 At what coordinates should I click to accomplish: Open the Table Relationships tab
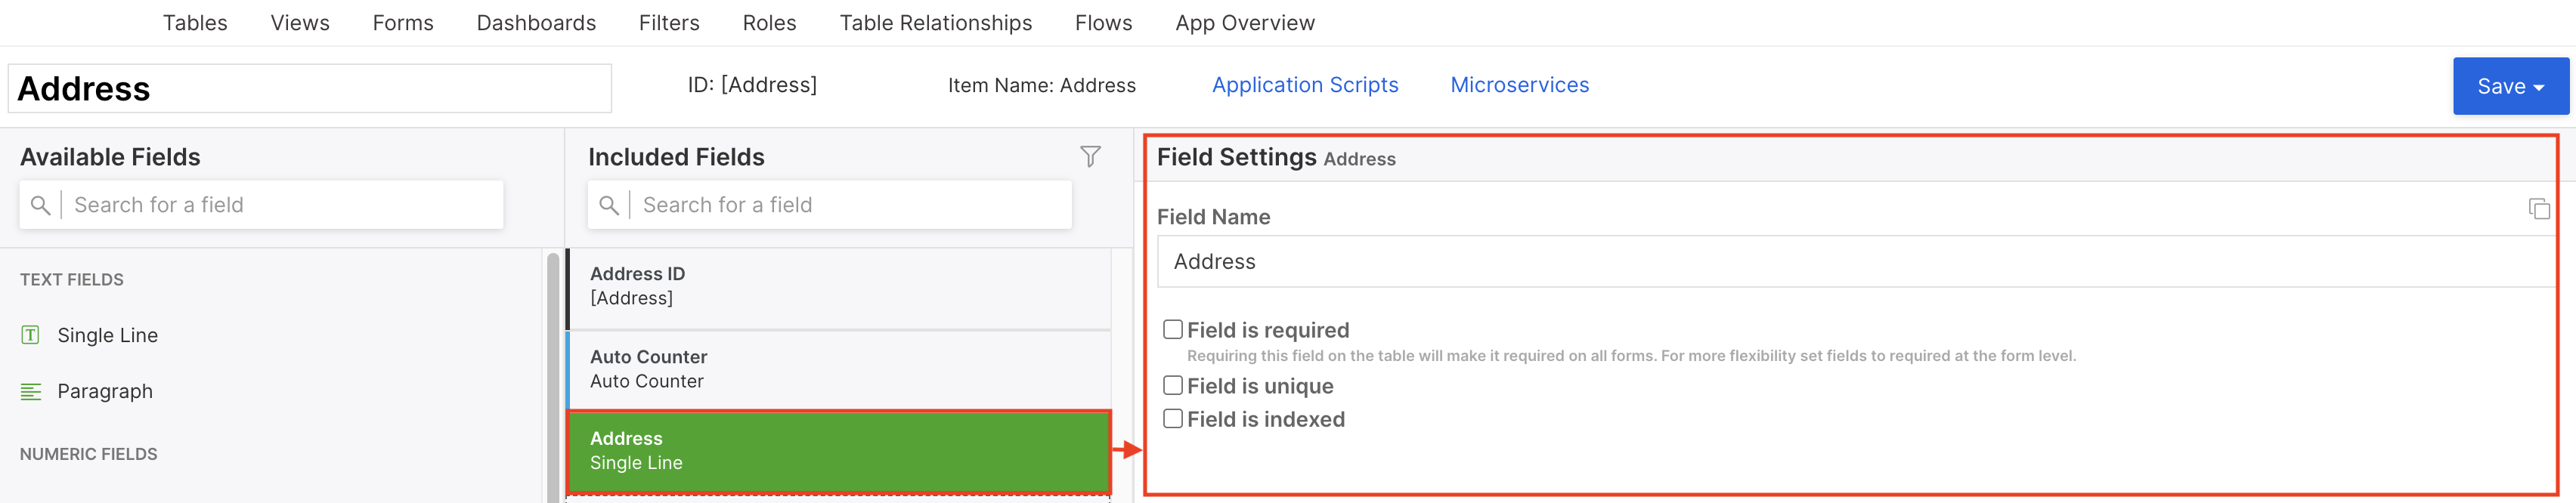(935, 23)
